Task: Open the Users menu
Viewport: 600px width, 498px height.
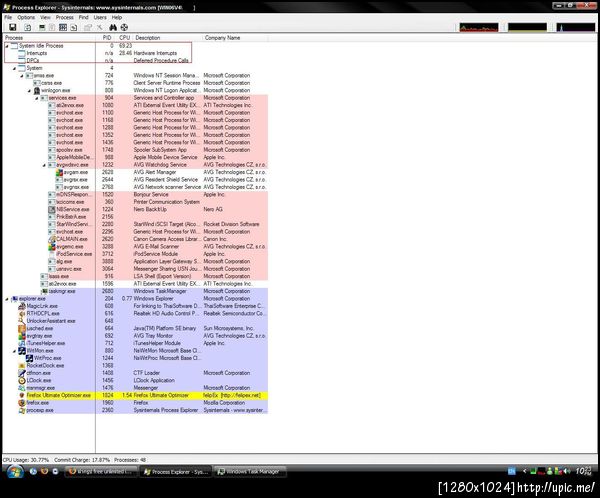Action: (x=100, y=18)
